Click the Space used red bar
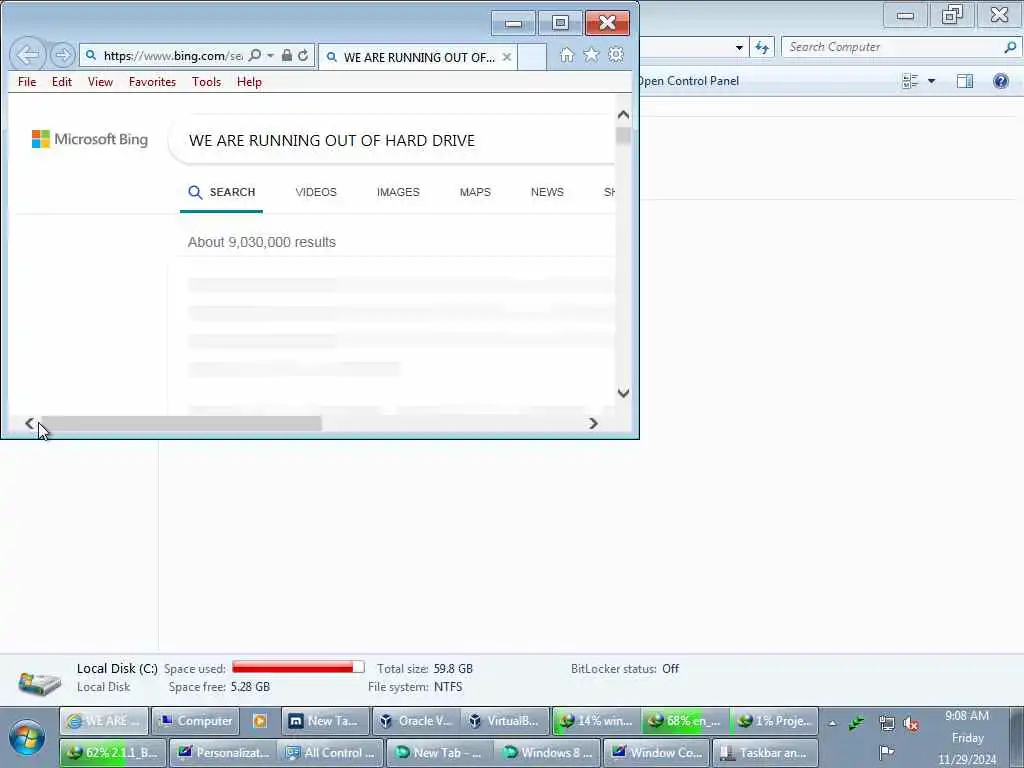Screen dimensions: 1024x768 coord(298,667)
